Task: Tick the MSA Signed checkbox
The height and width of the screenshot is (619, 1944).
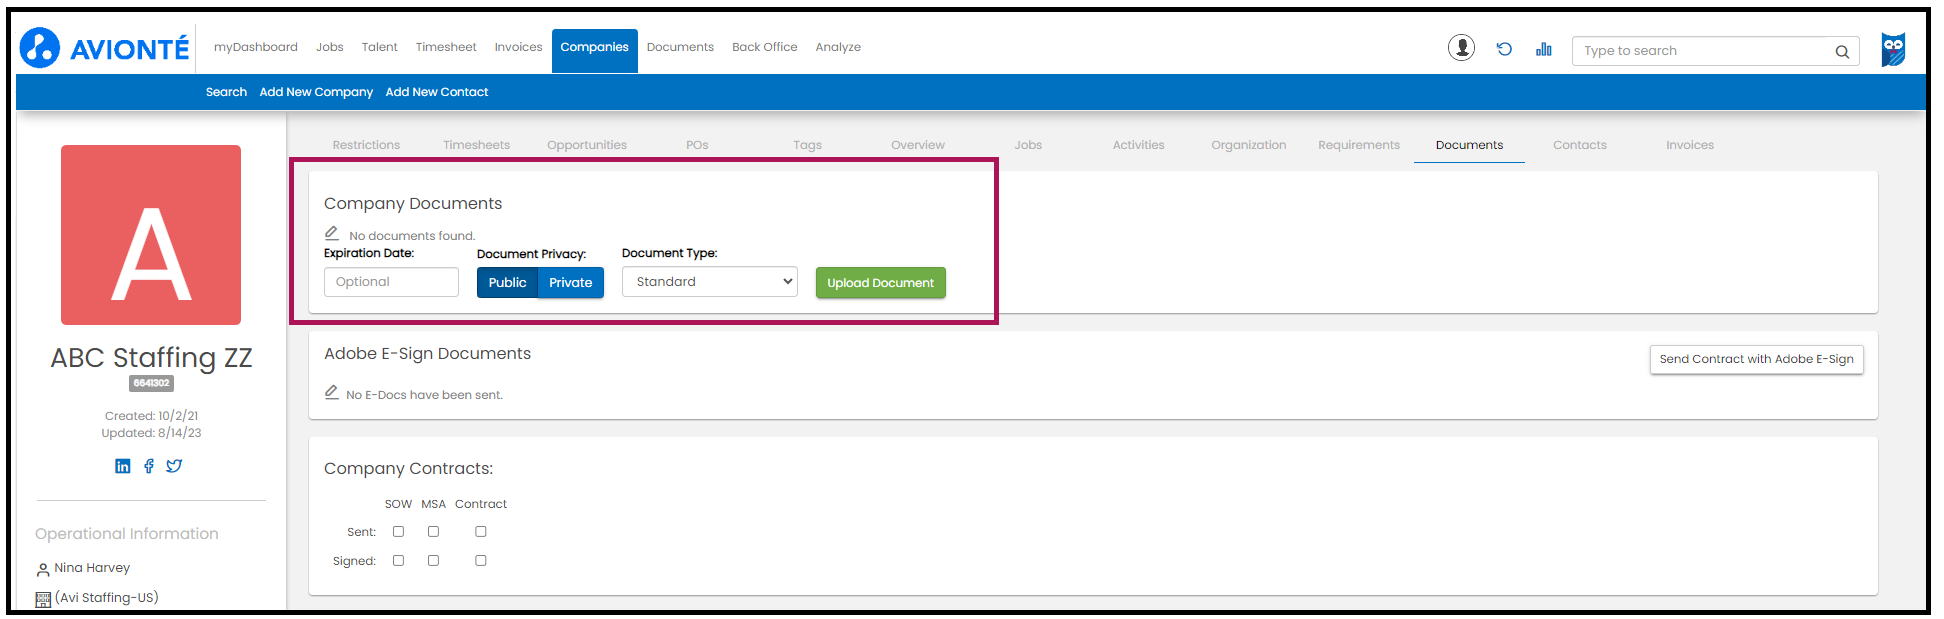Action: click(x=433, y=561)
